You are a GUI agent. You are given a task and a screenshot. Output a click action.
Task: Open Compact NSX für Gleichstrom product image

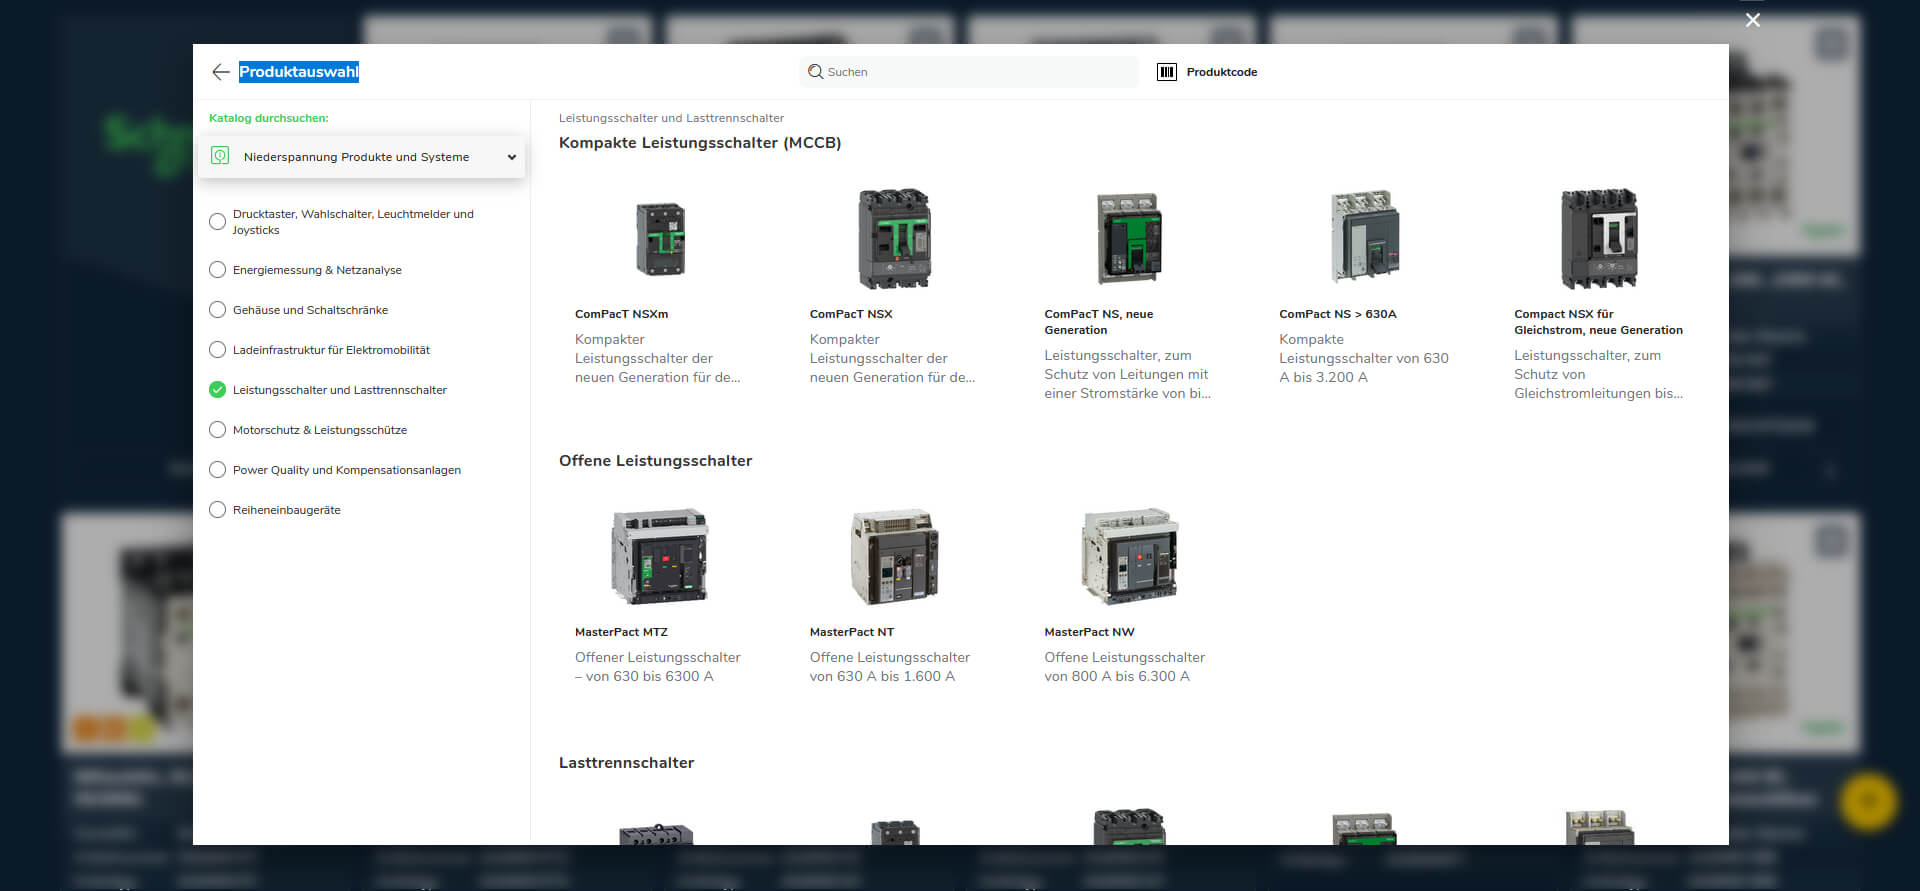click(x=1598, y=239)
